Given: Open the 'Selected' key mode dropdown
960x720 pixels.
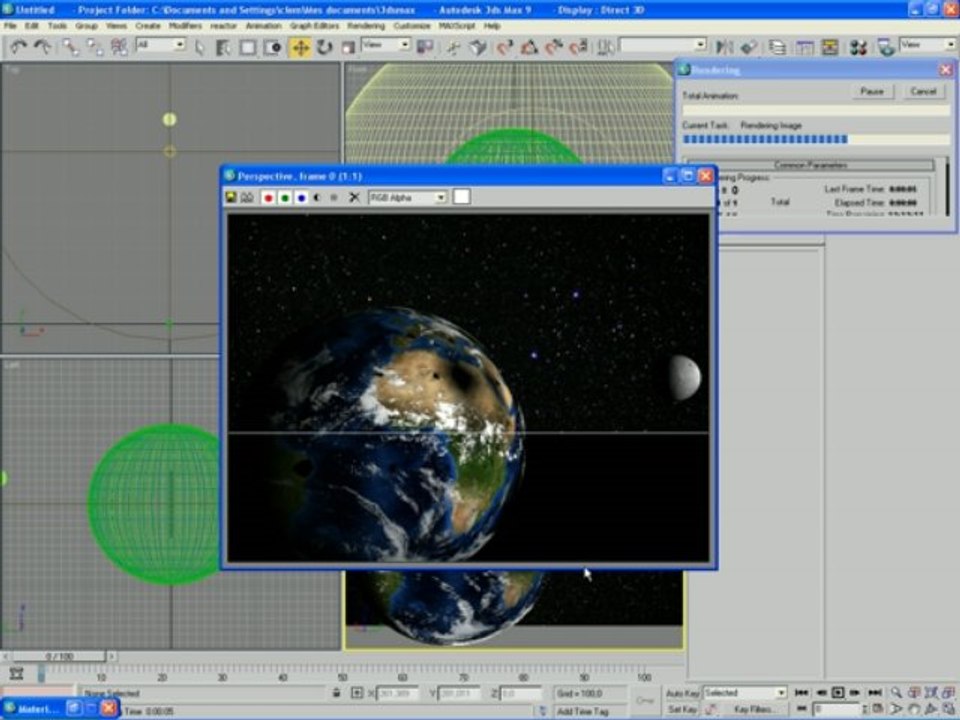Looking at the screenshot, I should (744, 693).
